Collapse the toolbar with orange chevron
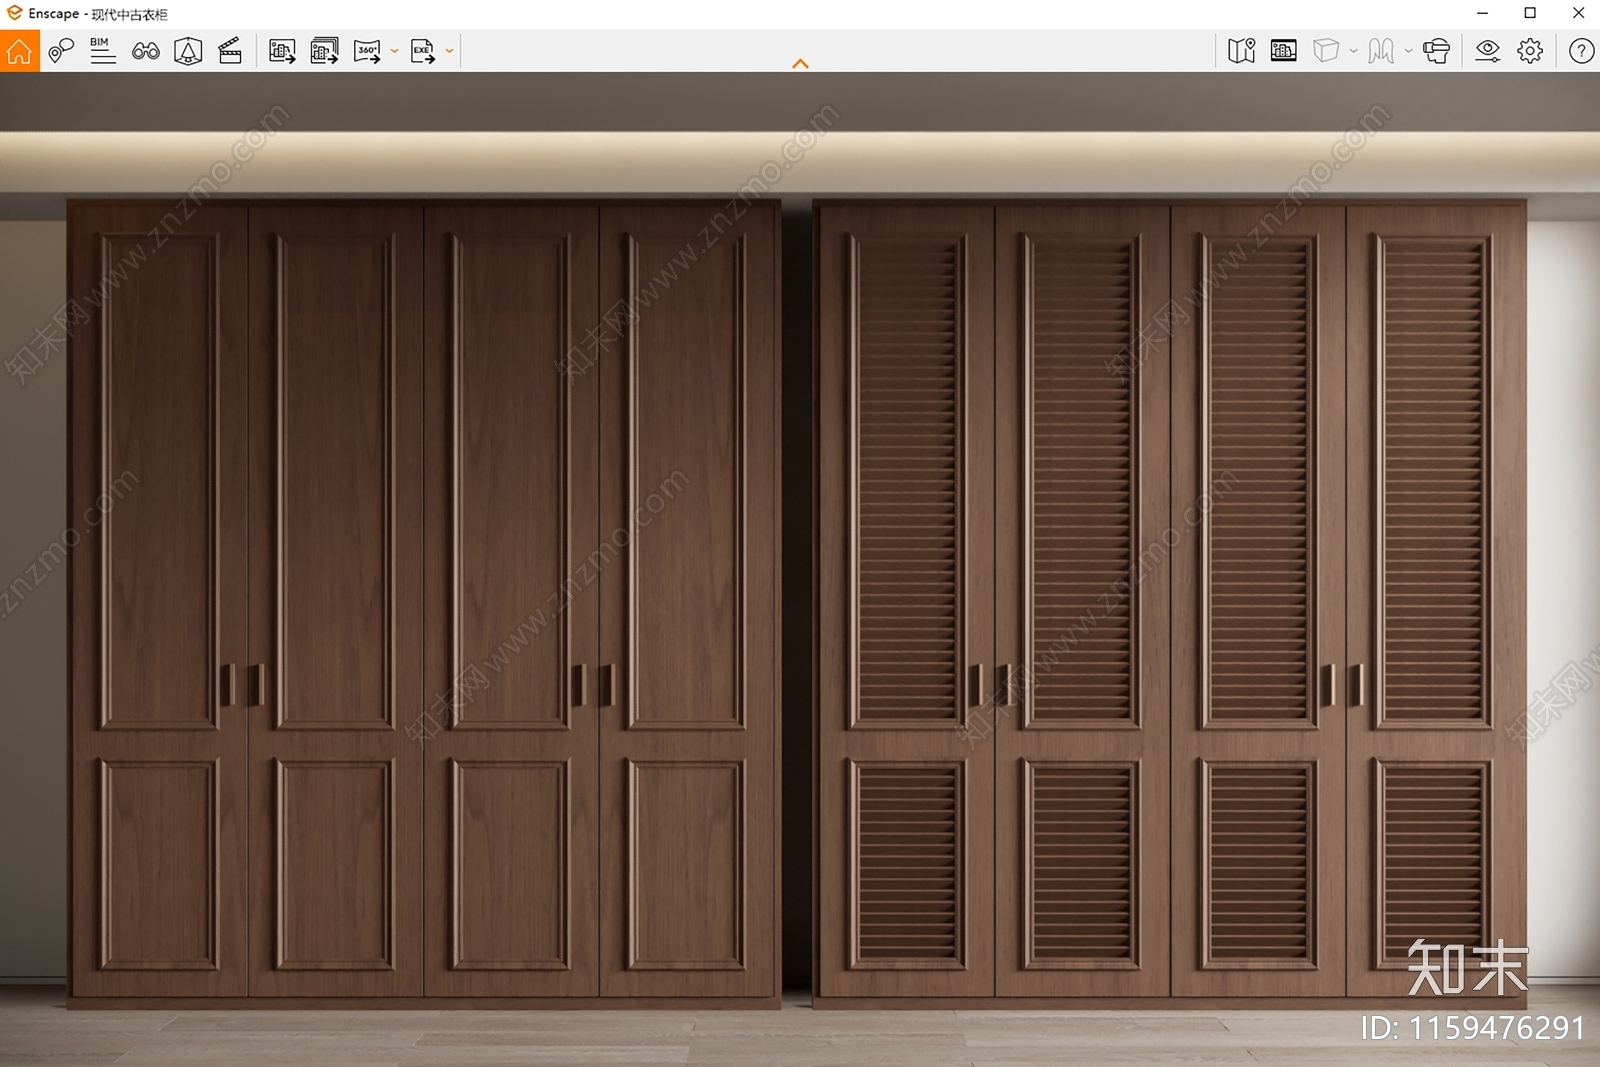 pos(800,64)
